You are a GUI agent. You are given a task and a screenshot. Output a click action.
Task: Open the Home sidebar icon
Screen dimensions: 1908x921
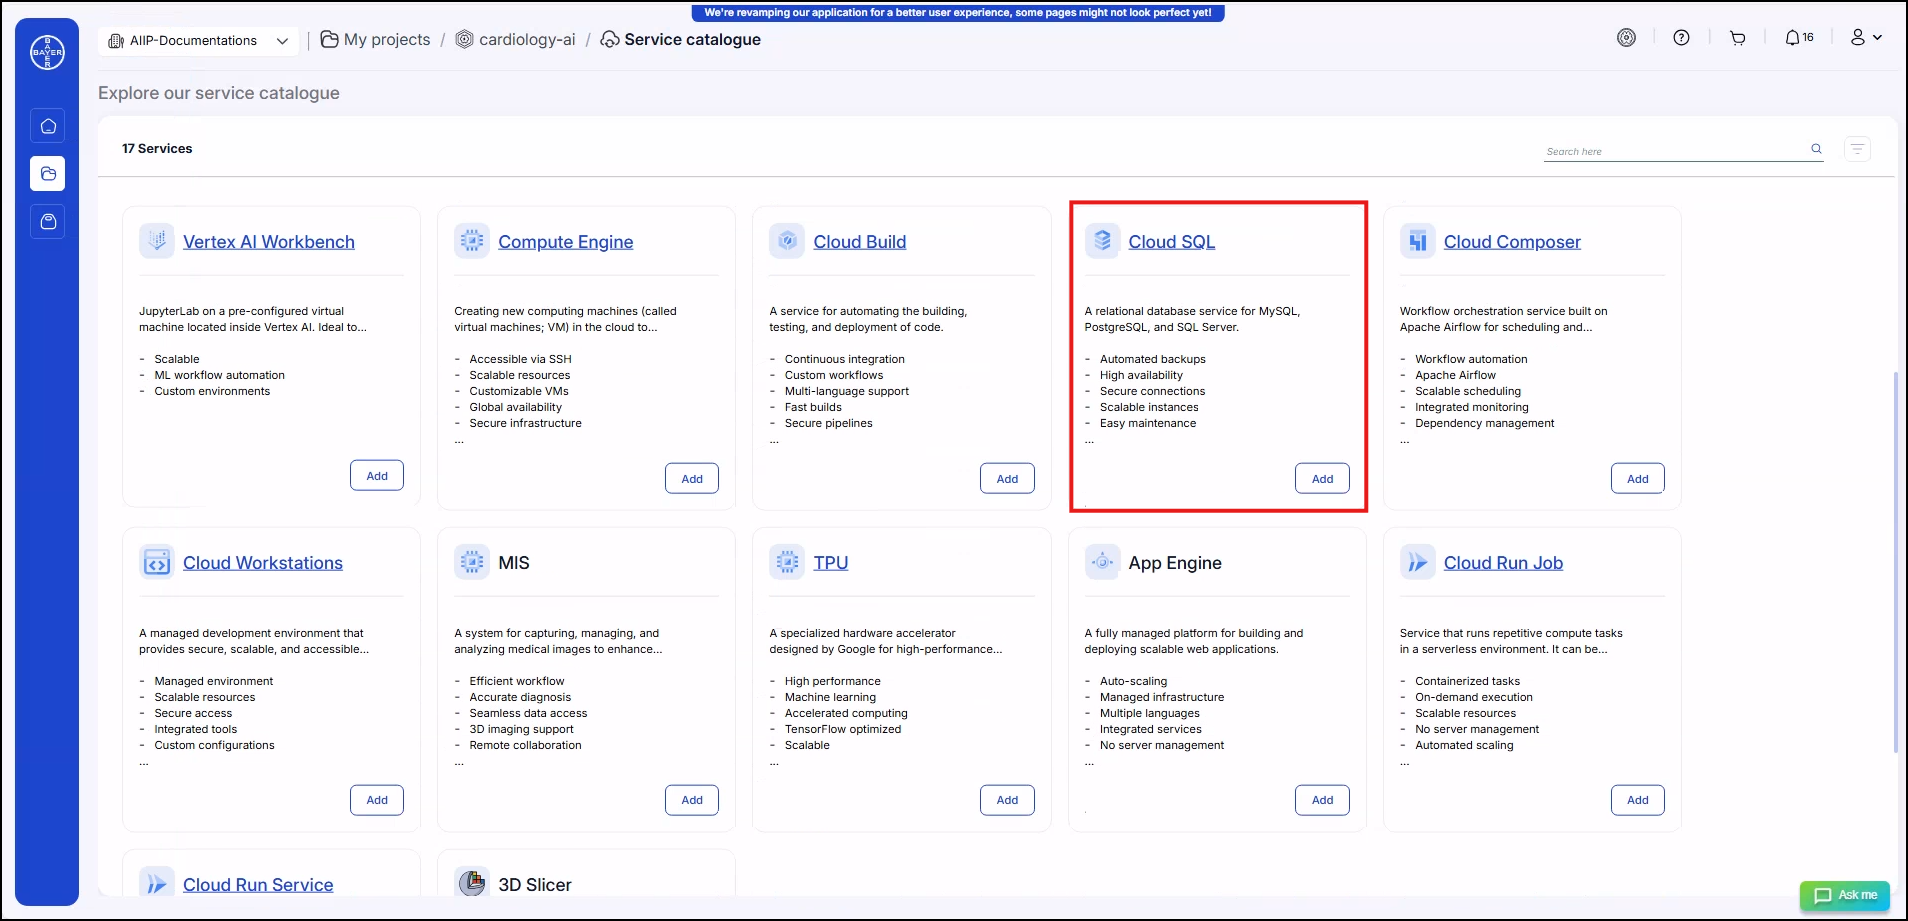pyautogui.click(x=48, y=126)
